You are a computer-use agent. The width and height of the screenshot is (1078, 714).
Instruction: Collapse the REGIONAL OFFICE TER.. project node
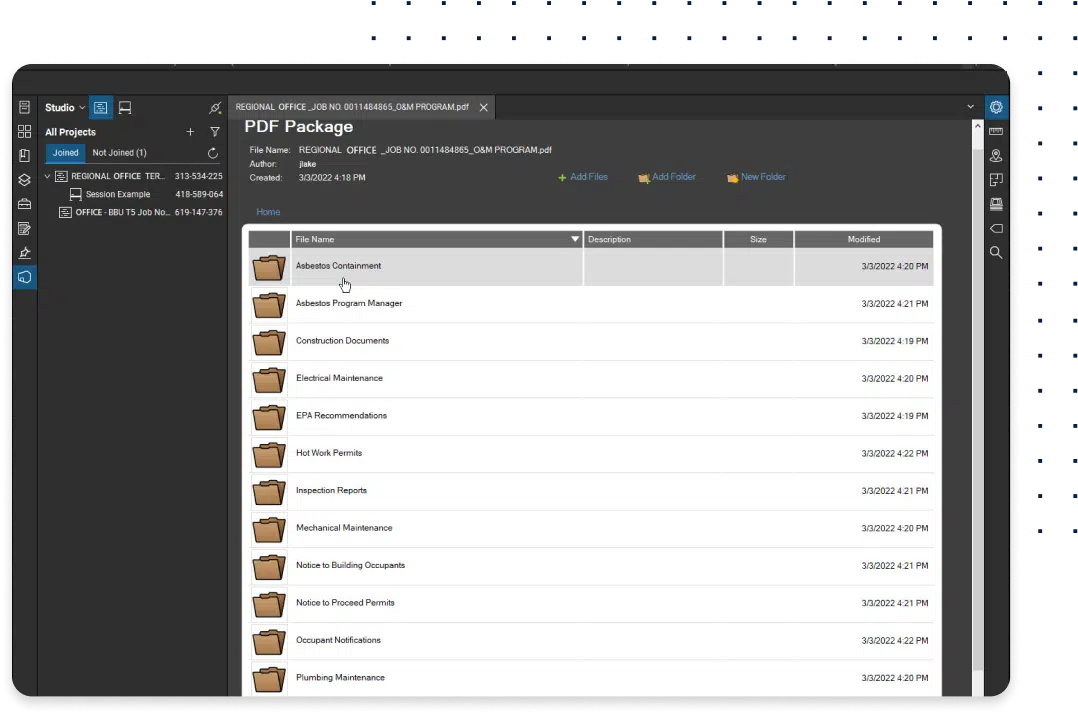pos(47,177)
